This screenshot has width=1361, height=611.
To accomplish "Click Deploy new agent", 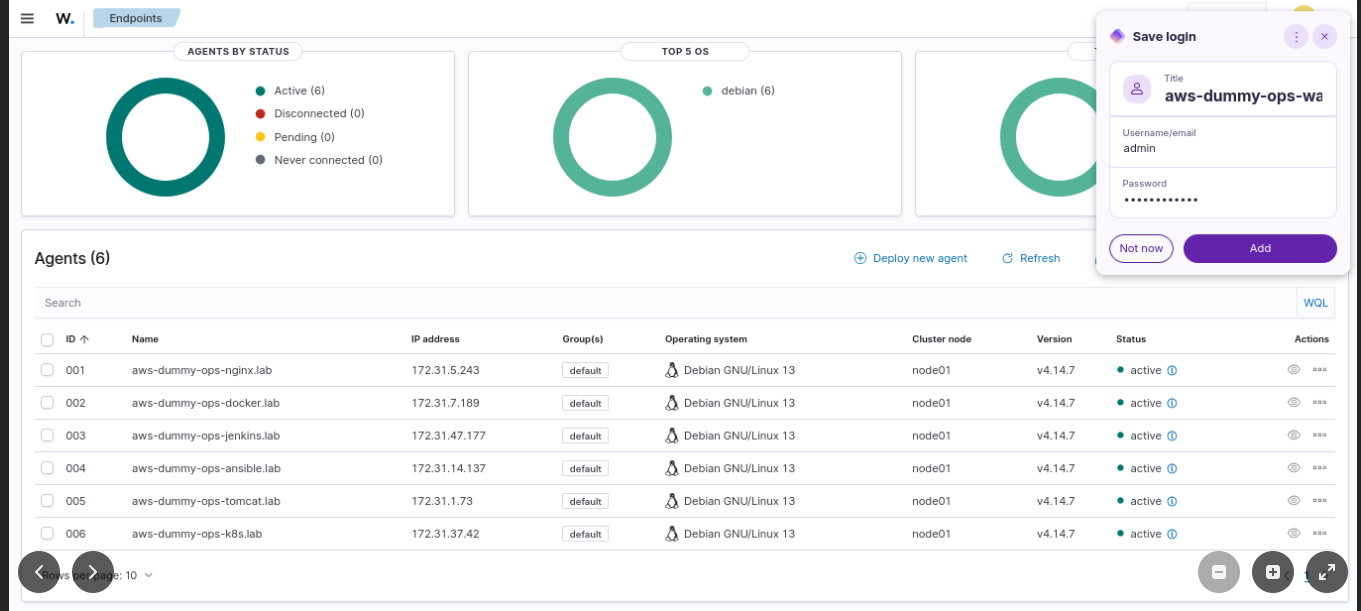I will [911, 258].
